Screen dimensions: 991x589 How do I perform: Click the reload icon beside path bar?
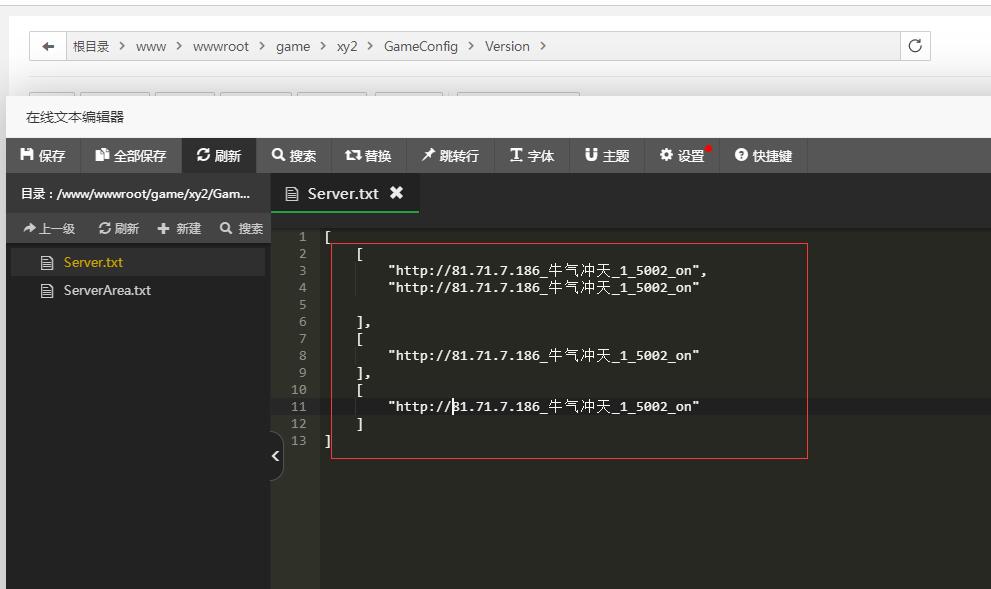[x=914, y=46]
